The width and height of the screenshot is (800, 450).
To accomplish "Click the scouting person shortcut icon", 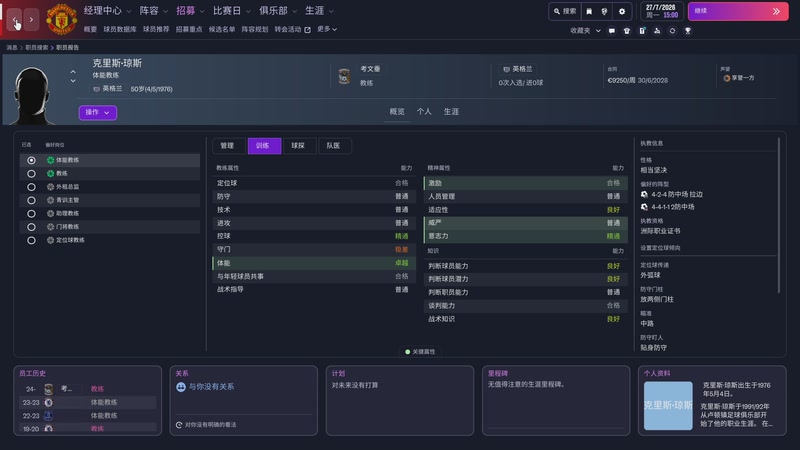I will coord(657,31).
